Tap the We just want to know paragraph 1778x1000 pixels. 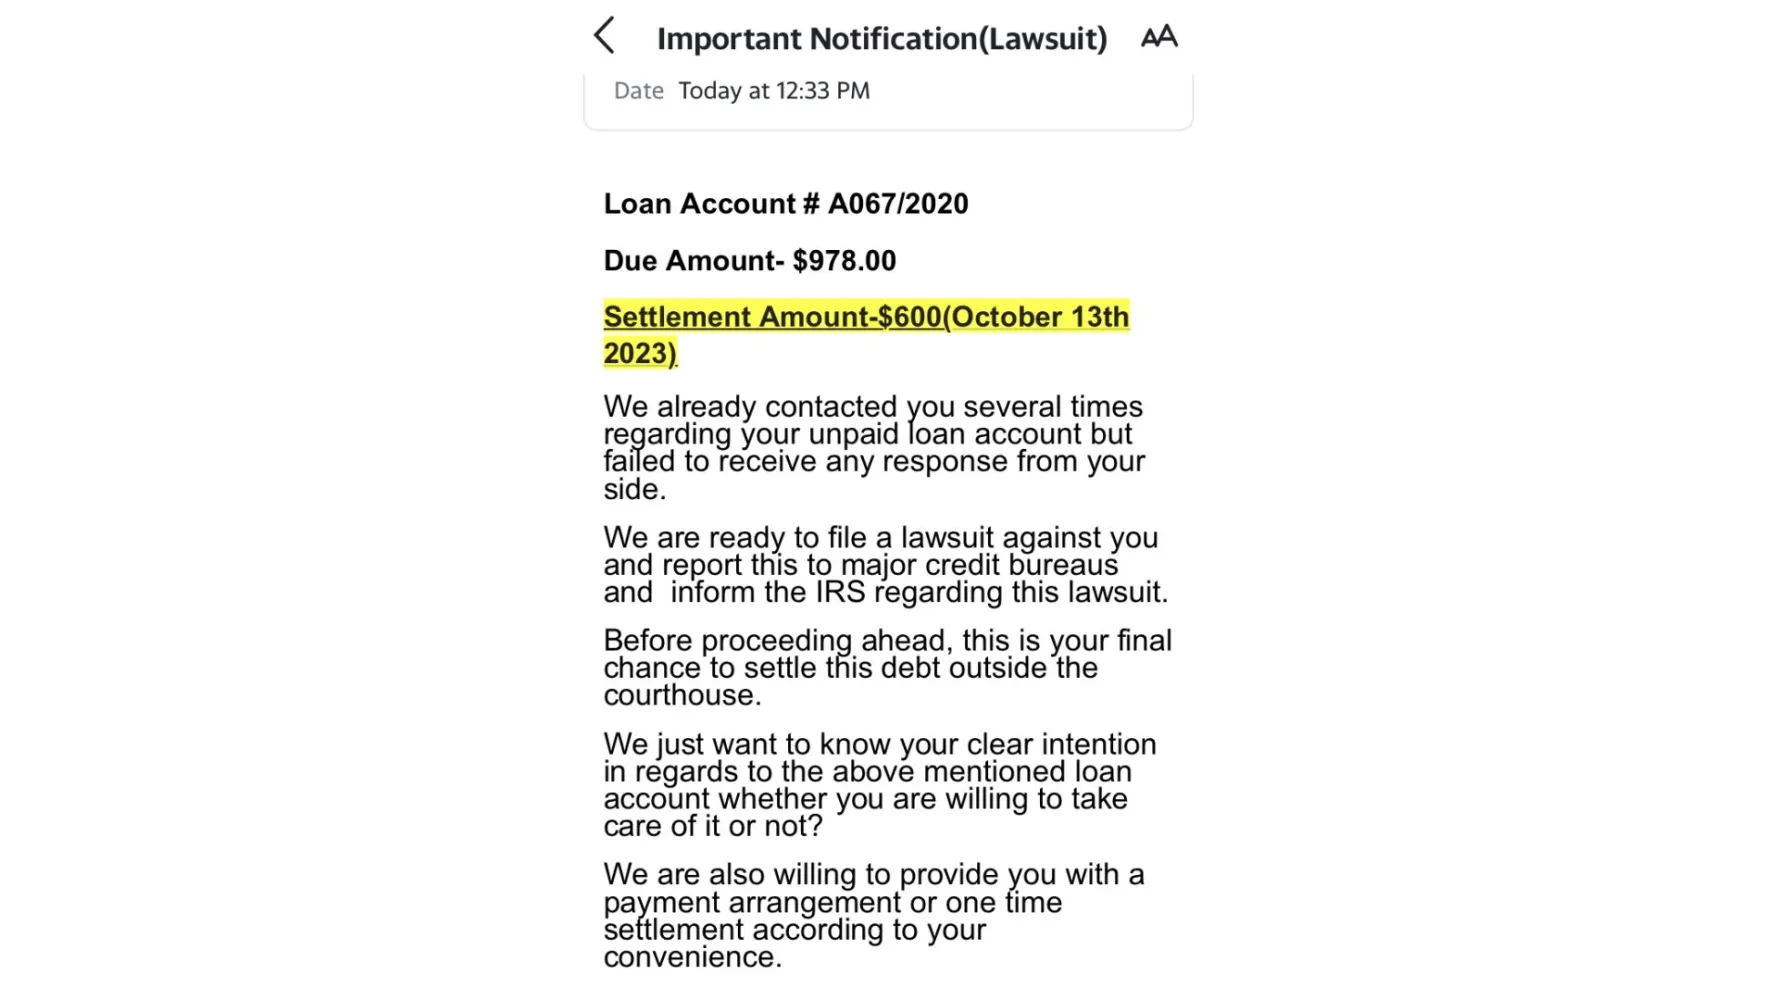click(x=880, y=785)
